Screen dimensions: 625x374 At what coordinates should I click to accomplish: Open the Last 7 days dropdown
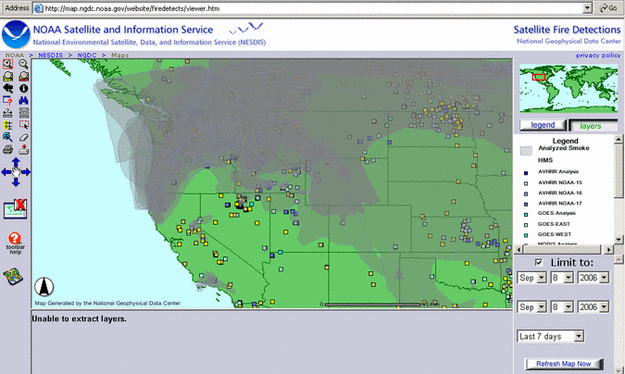(550, 337)
